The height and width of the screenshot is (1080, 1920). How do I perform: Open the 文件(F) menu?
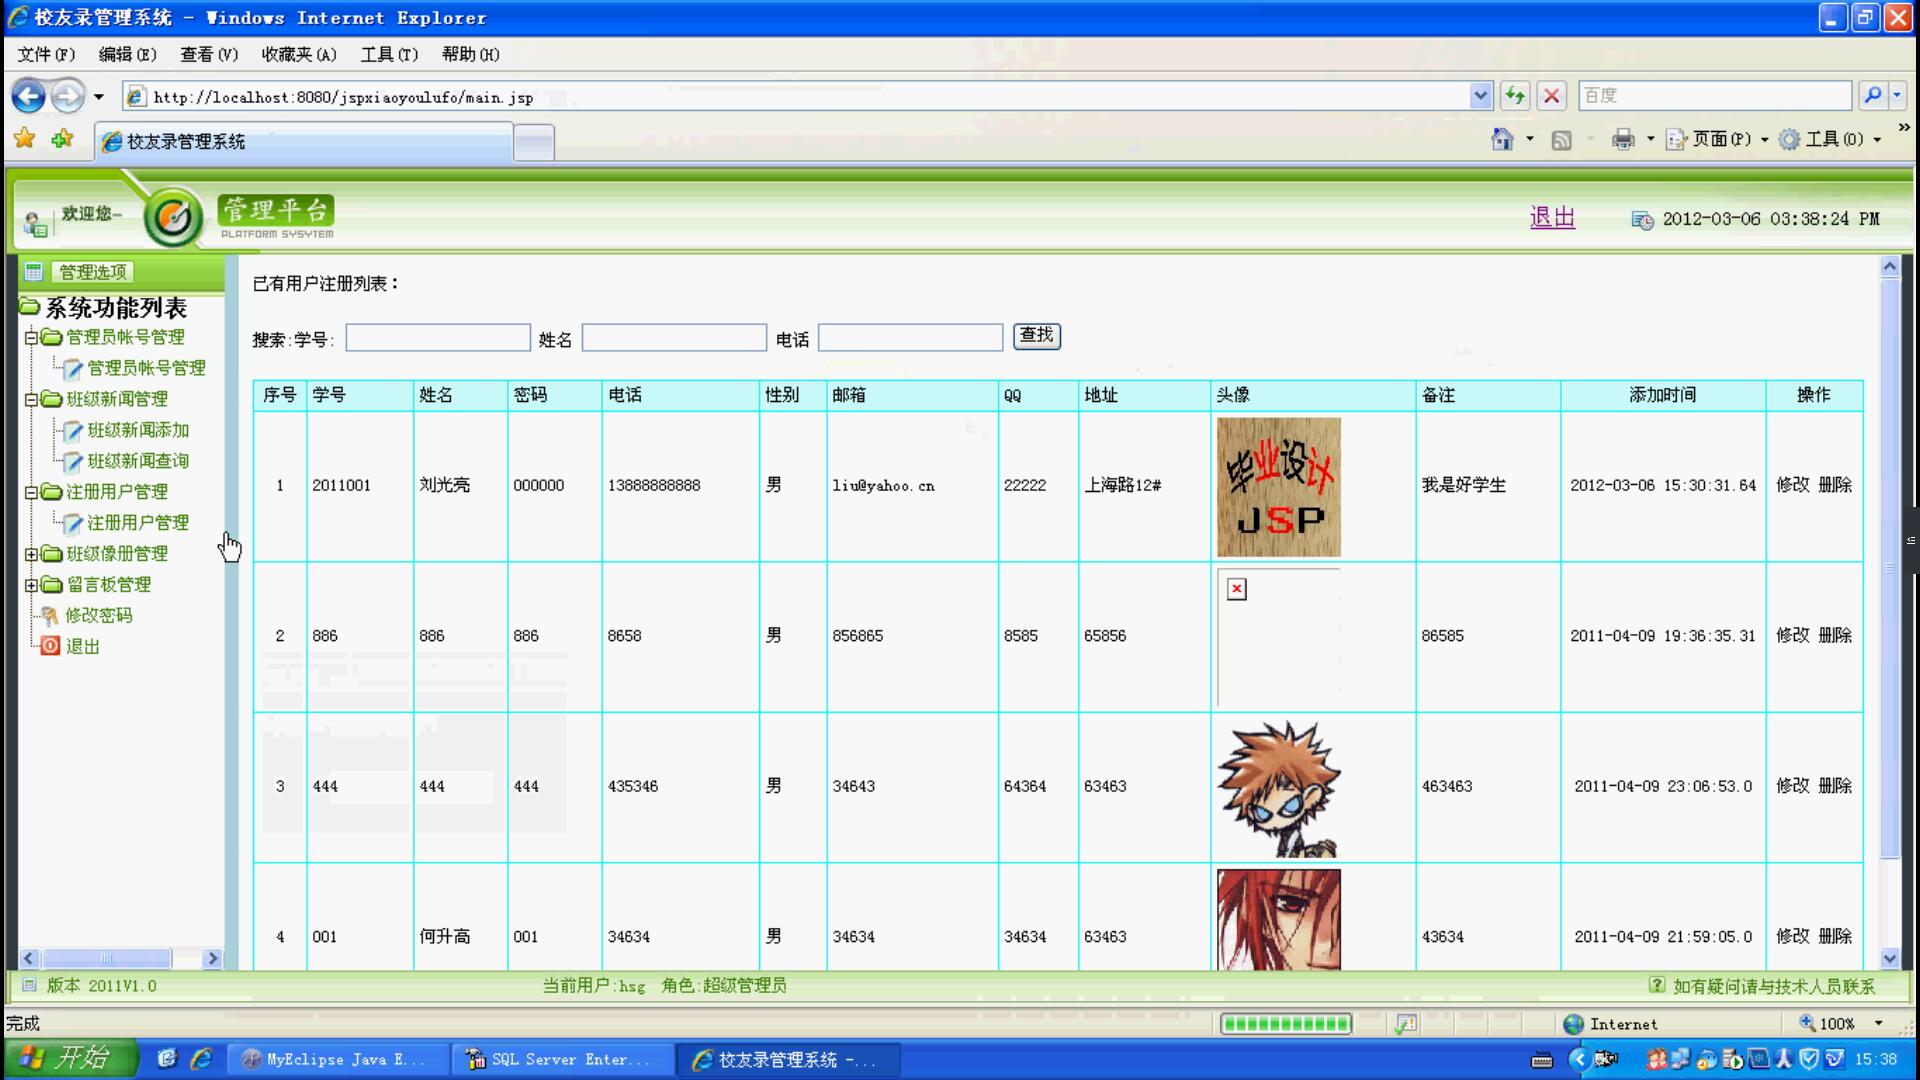click(46, 54)
